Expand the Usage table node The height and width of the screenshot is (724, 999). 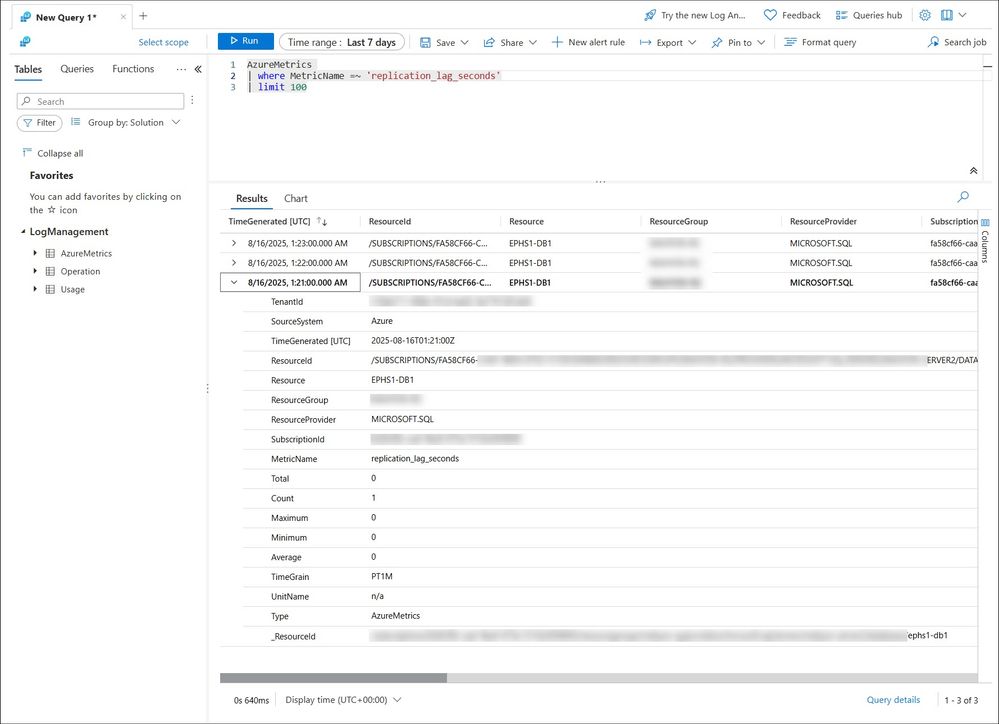point(35,289)
